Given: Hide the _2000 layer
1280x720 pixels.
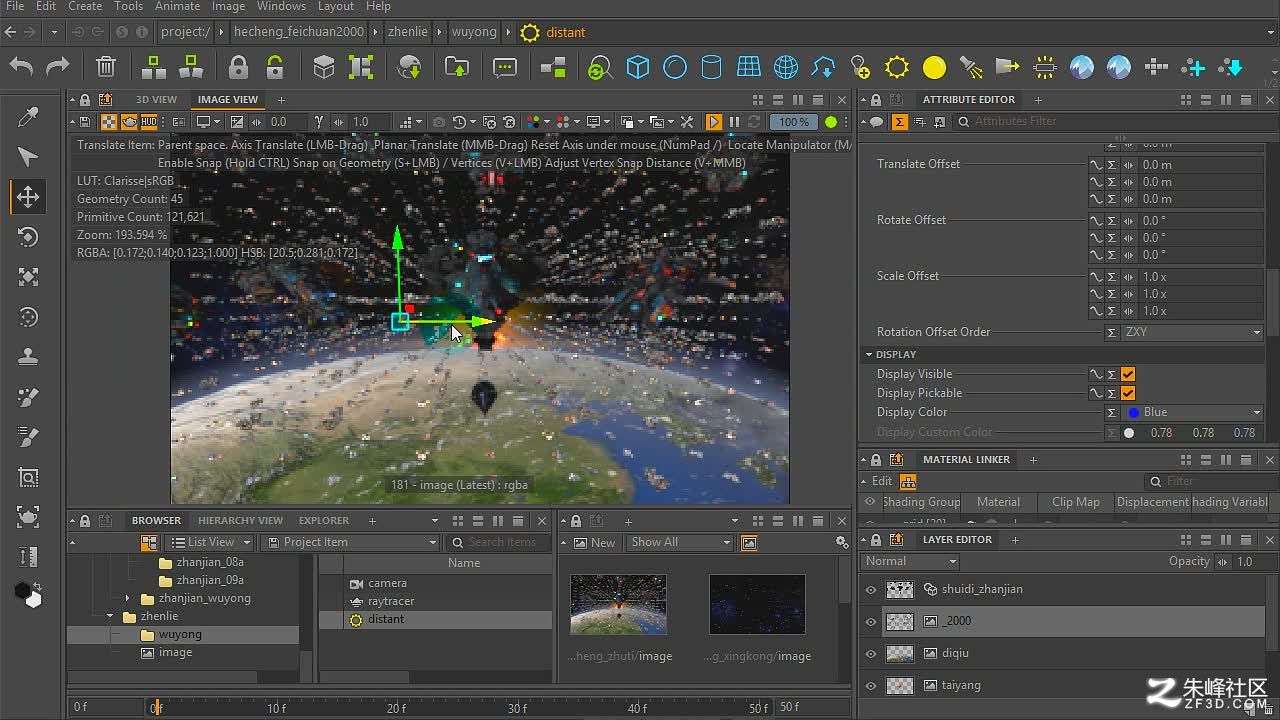Looking at the screenshot, I should [x=871, y=621].
